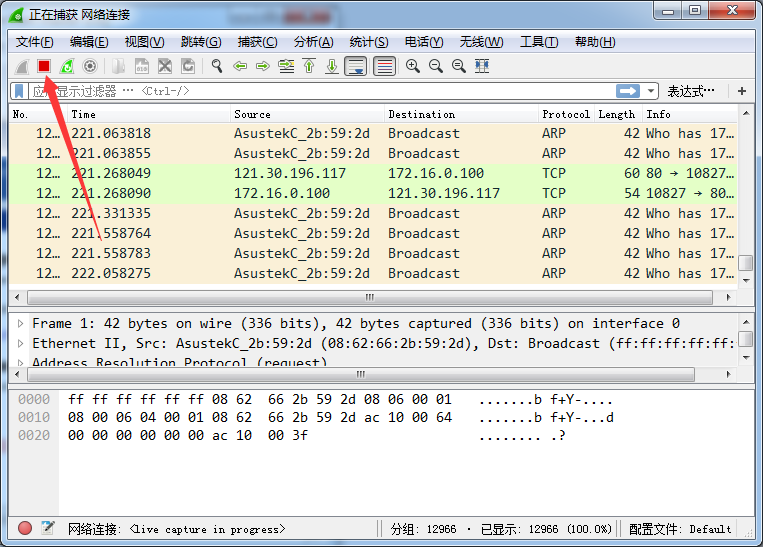Restart the current capture
The image size is (763, 547).
[x=67, y=66]
